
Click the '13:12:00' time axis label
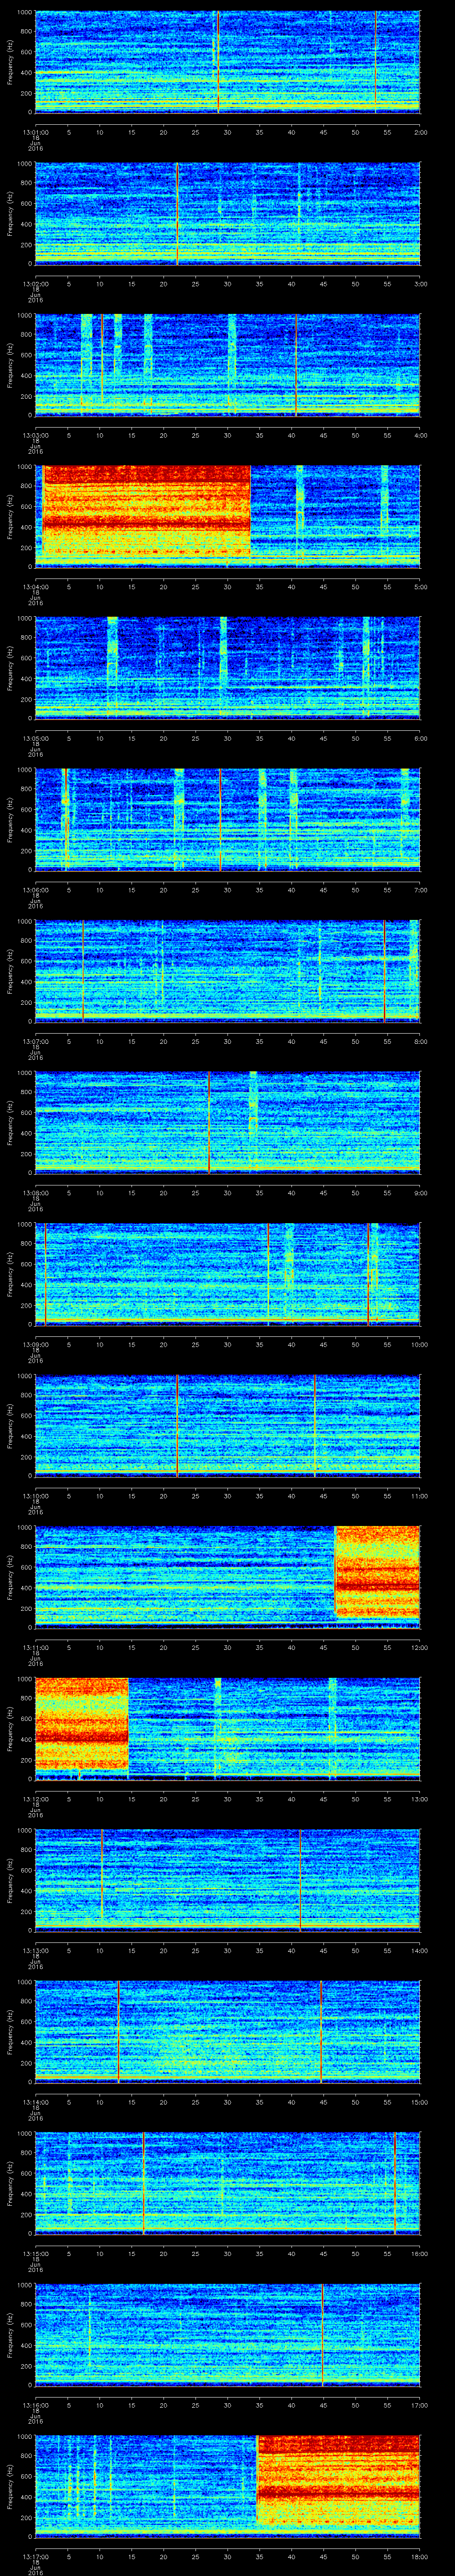[35, 1800]
